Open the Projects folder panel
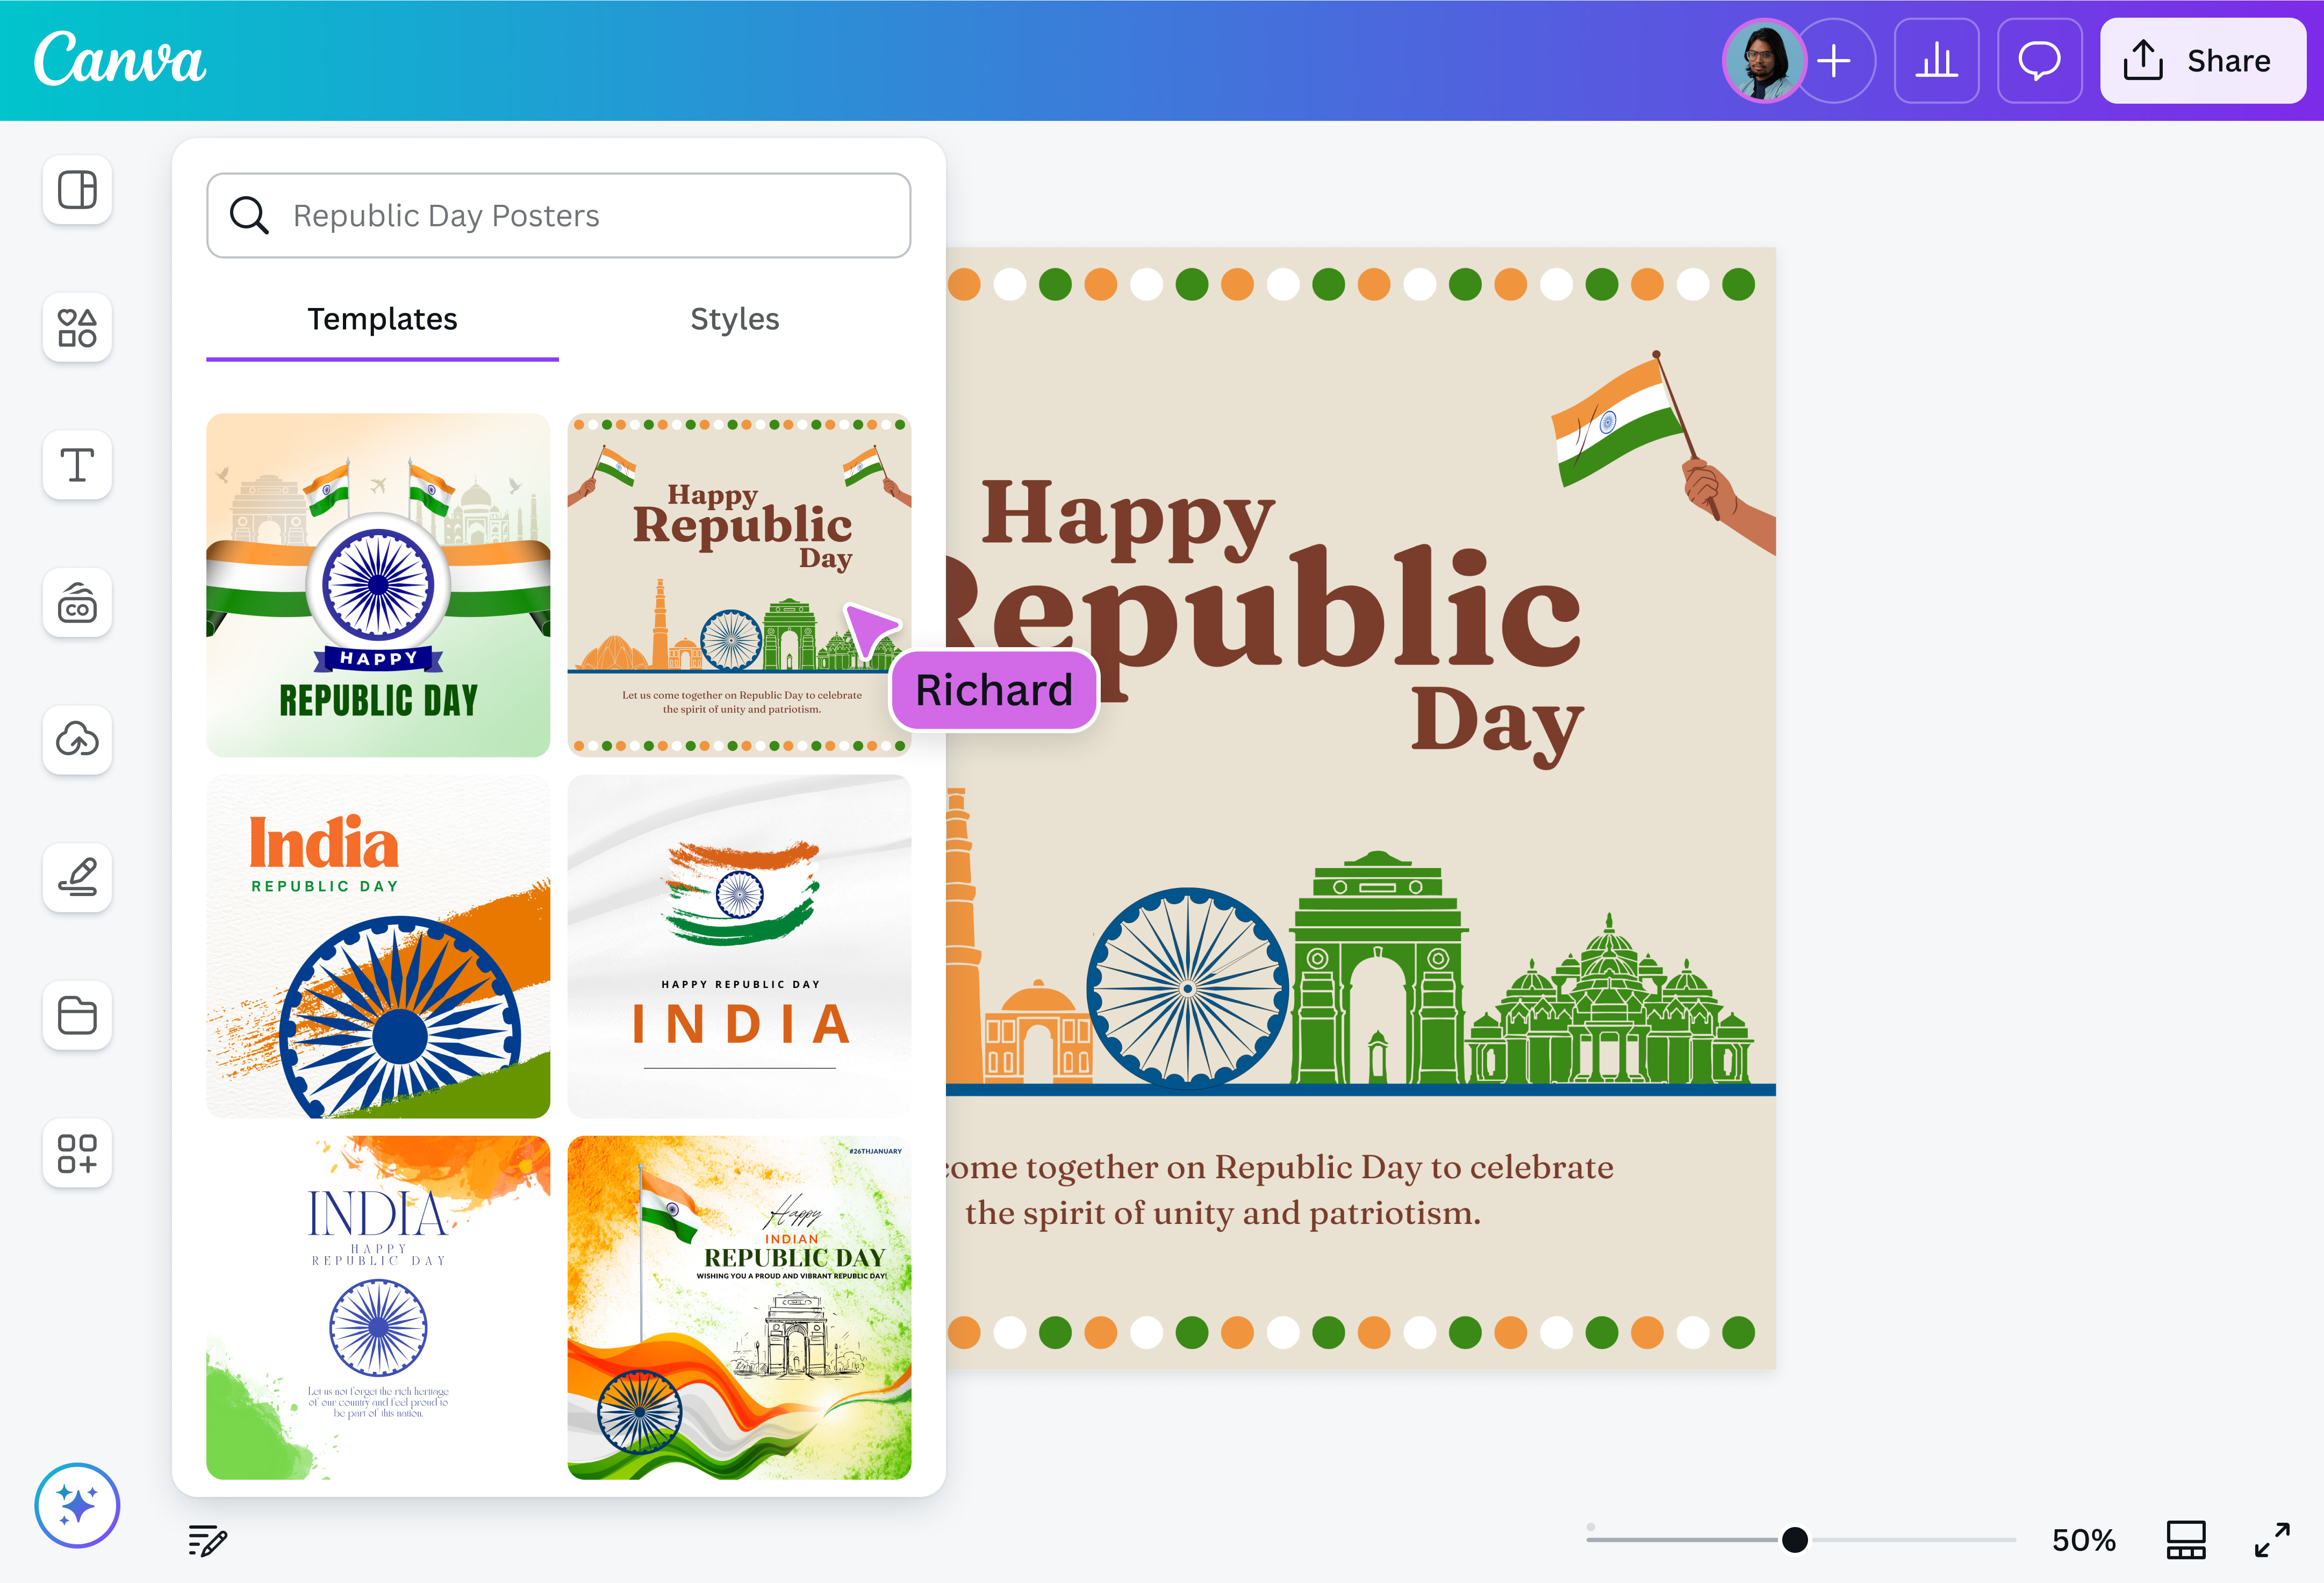The height and width of the screenshot is (1583, 2324). pyautogui.click(x=77, y=1016)
